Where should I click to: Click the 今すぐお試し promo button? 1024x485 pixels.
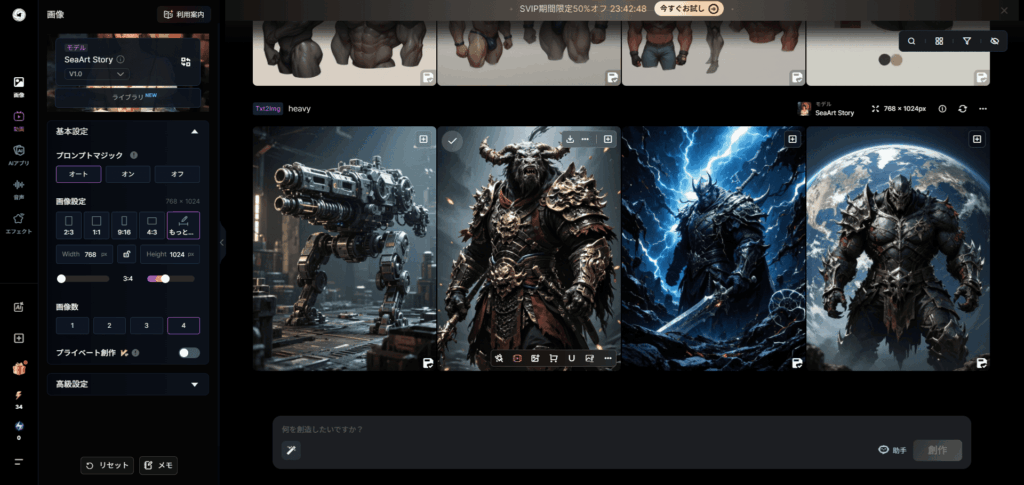pos(688,8)
